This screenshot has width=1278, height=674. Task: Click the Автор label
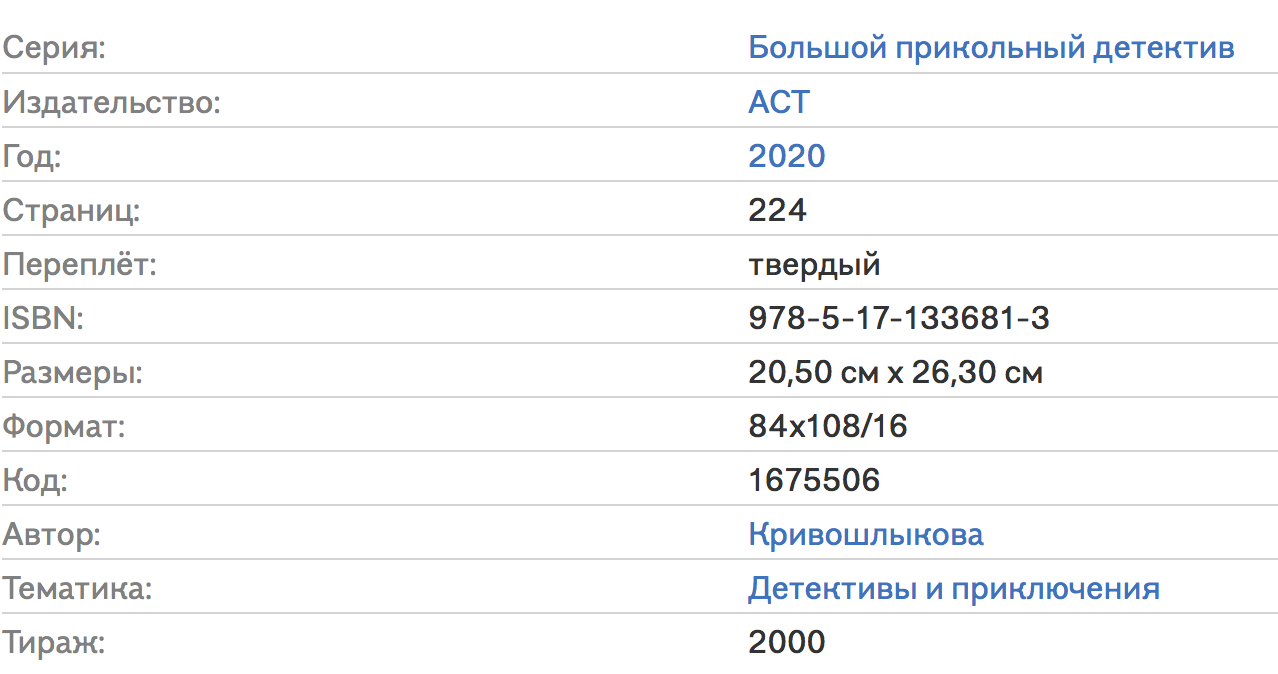[x=52, y=535]
